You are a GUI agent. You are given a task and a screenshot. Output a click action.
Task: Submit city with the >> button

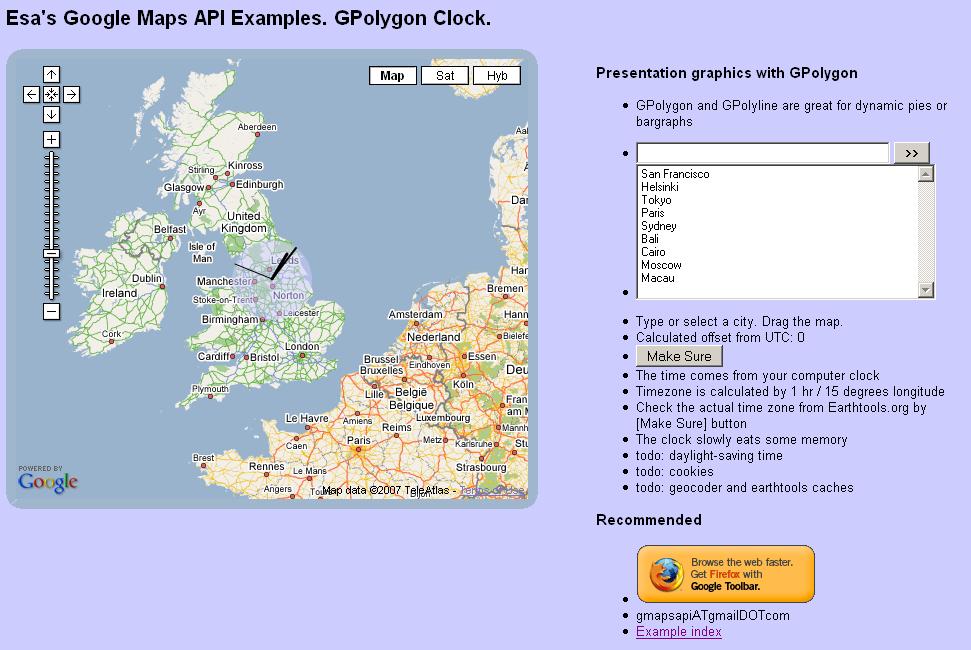pos(912,153)
